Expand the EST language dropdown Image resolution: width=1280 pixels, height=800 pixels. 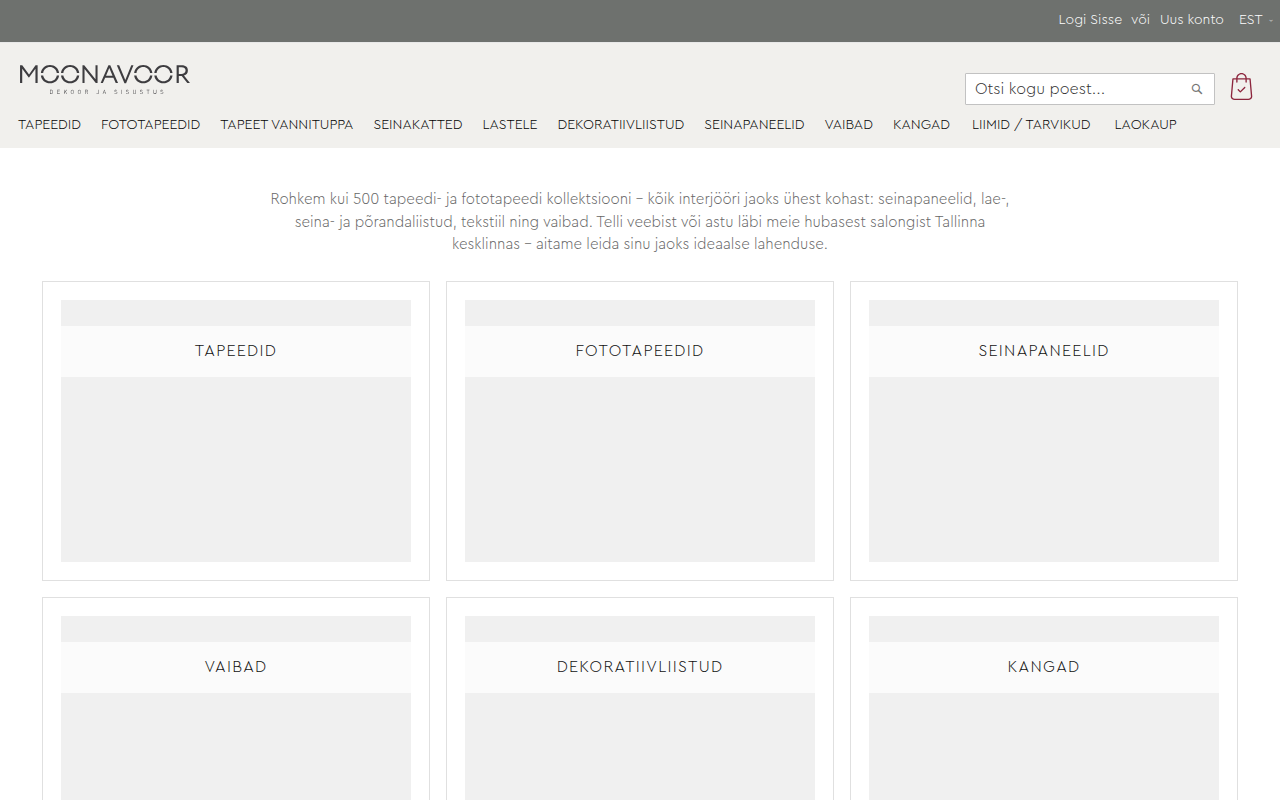point(1256,20)
